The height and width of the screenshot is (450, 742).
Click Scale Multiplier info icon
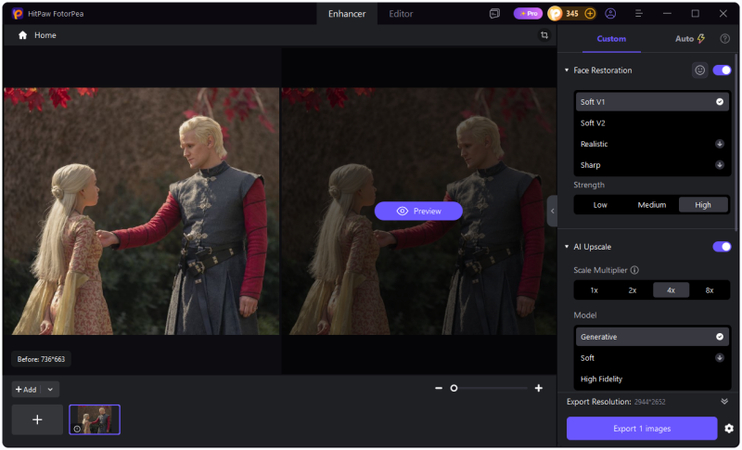click(x=634, y=270)
